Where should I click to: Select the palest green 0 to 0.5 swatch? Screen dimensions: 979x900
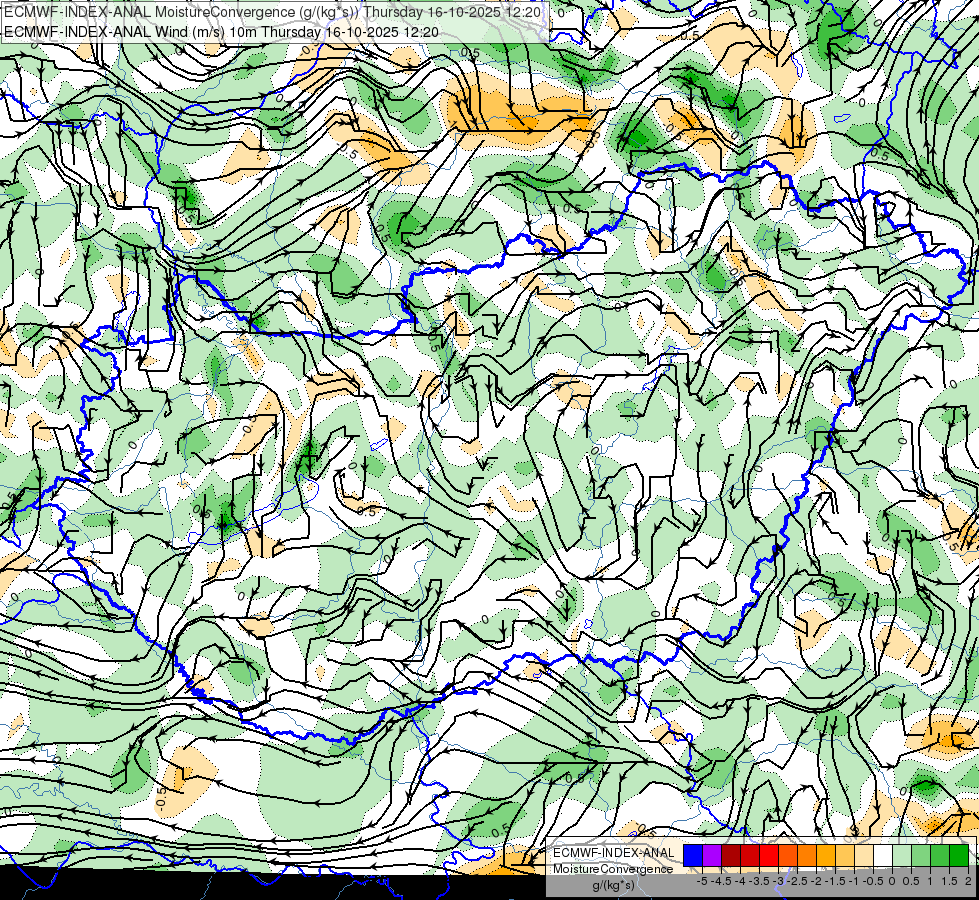pos(902,856)
